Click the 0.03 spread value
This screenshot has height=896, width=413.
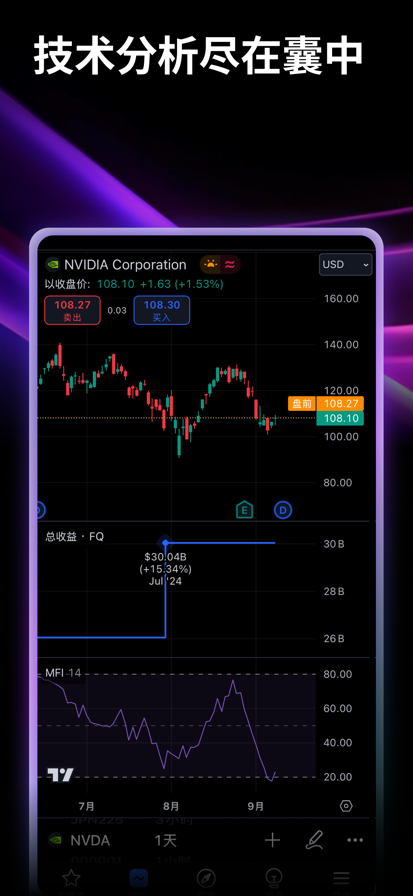pos(117,310)
